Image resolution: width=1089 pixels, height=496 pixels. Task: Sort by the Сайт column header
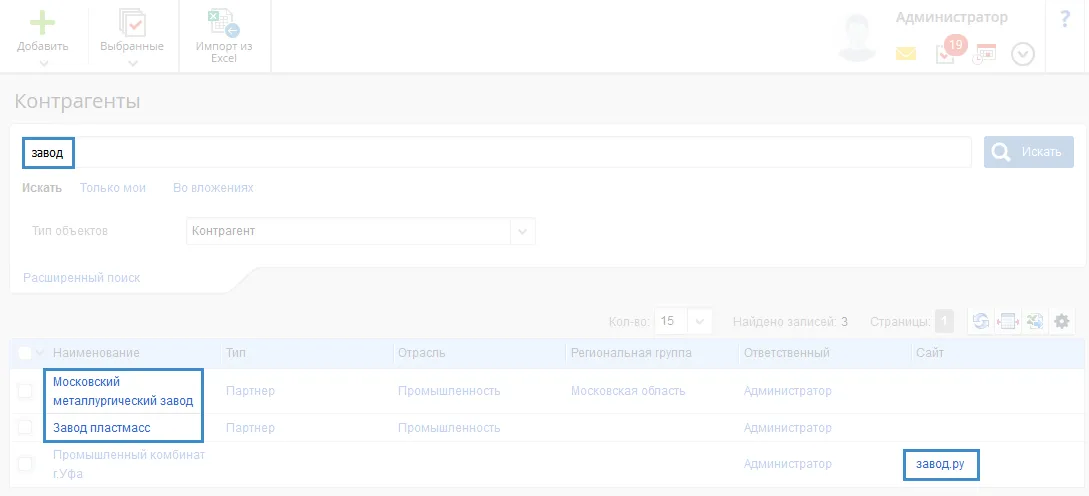[929, 353]
